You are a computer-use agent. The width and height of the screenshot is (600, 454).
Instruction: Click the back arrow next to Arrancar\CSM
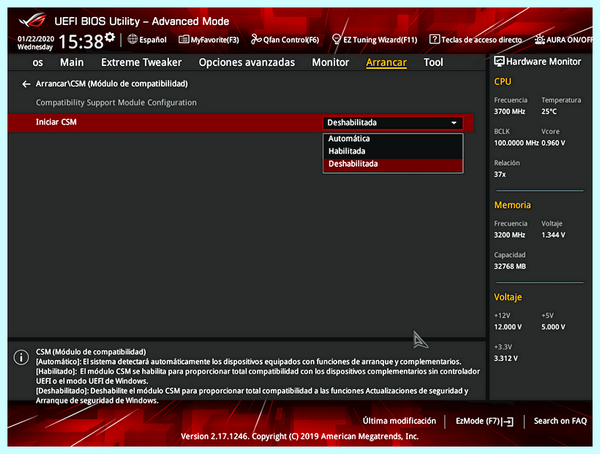[26, 84]
